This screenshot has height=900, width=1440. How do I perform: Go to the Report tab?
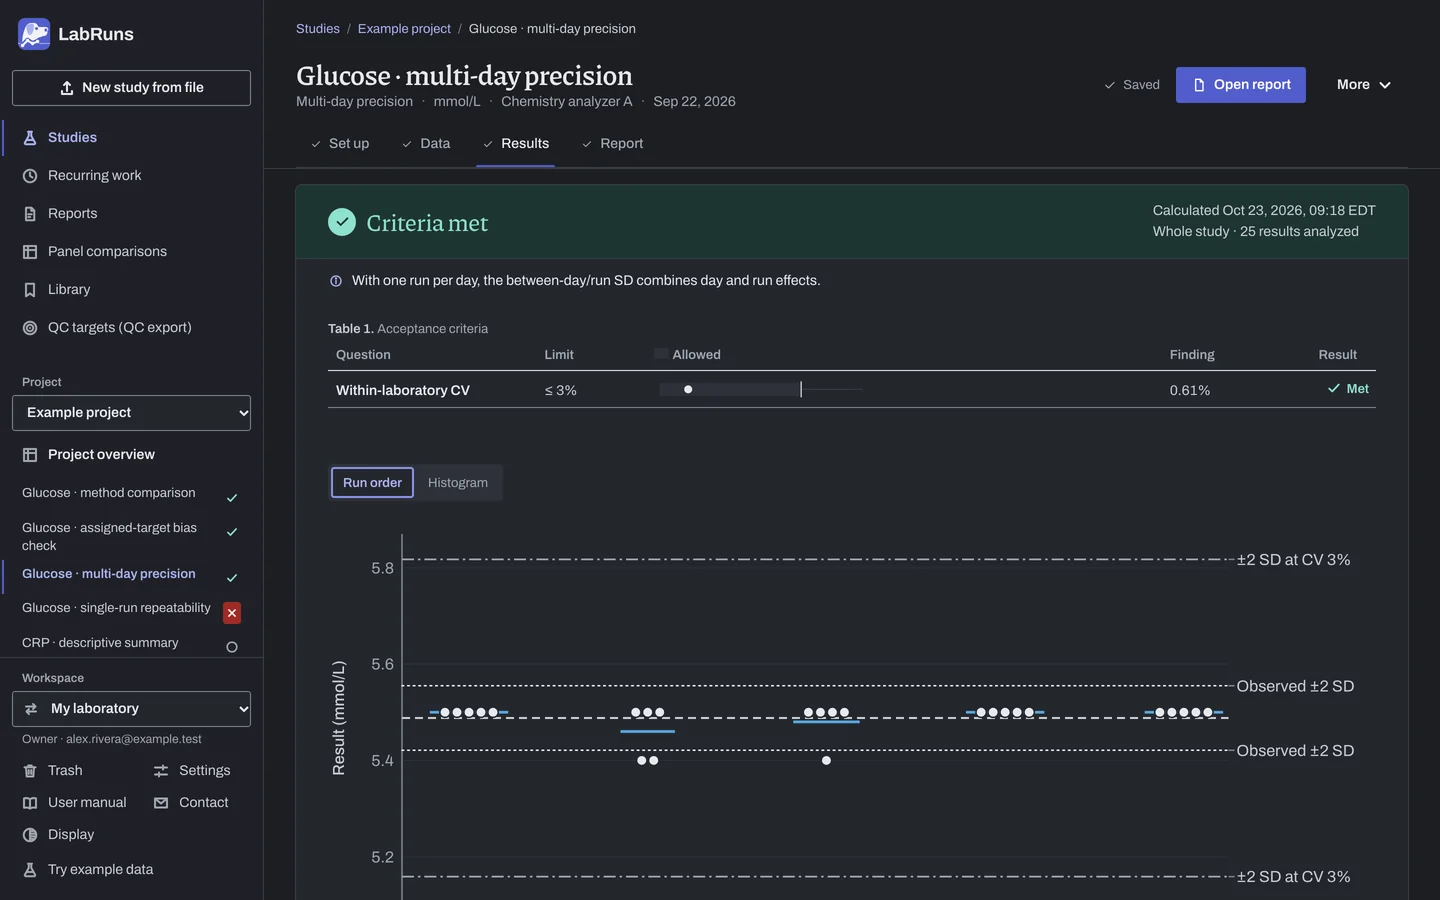612,144
